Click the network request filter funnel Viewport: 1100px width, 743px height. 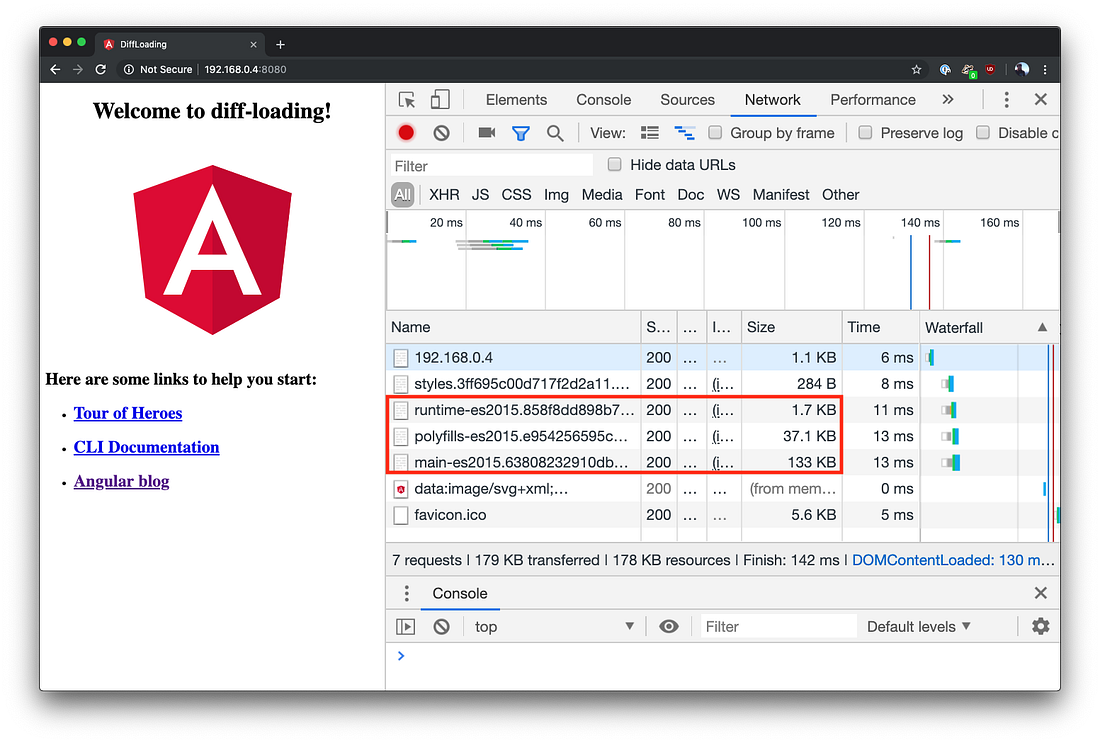pos(520,132)
